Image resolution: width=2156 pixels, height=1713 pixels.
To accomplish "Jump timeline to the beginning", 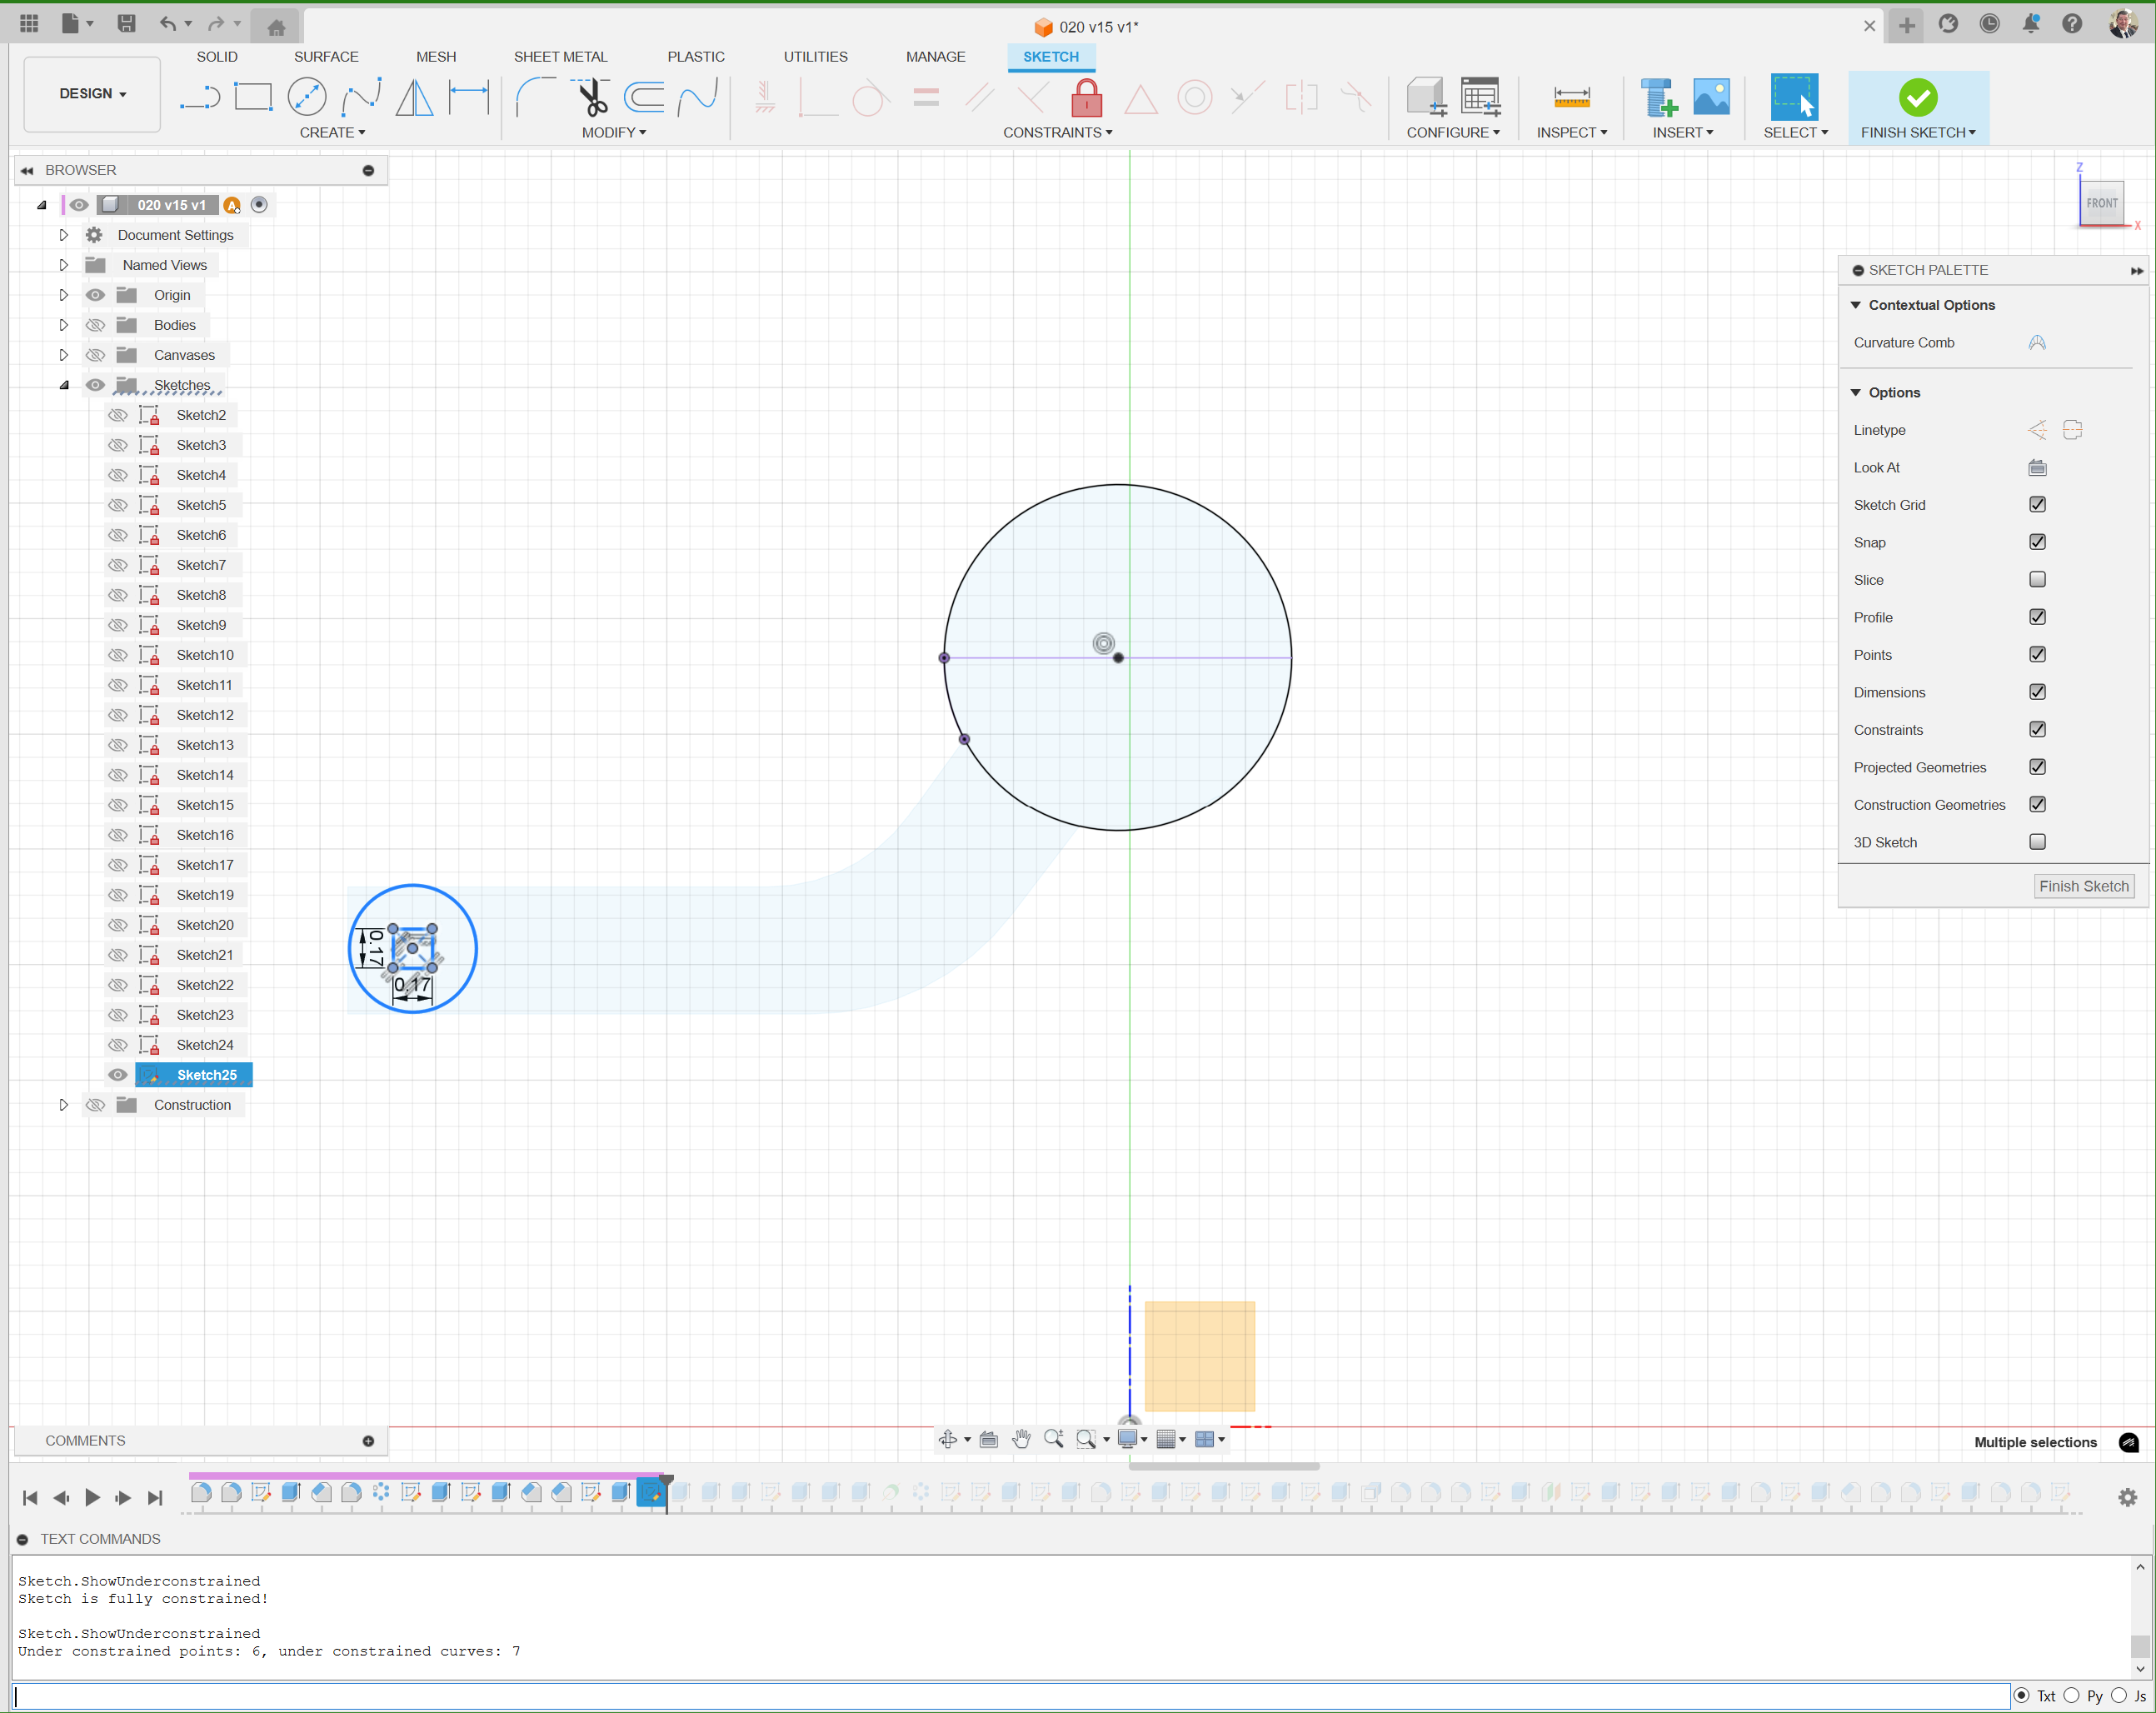I will (30, 1497).
